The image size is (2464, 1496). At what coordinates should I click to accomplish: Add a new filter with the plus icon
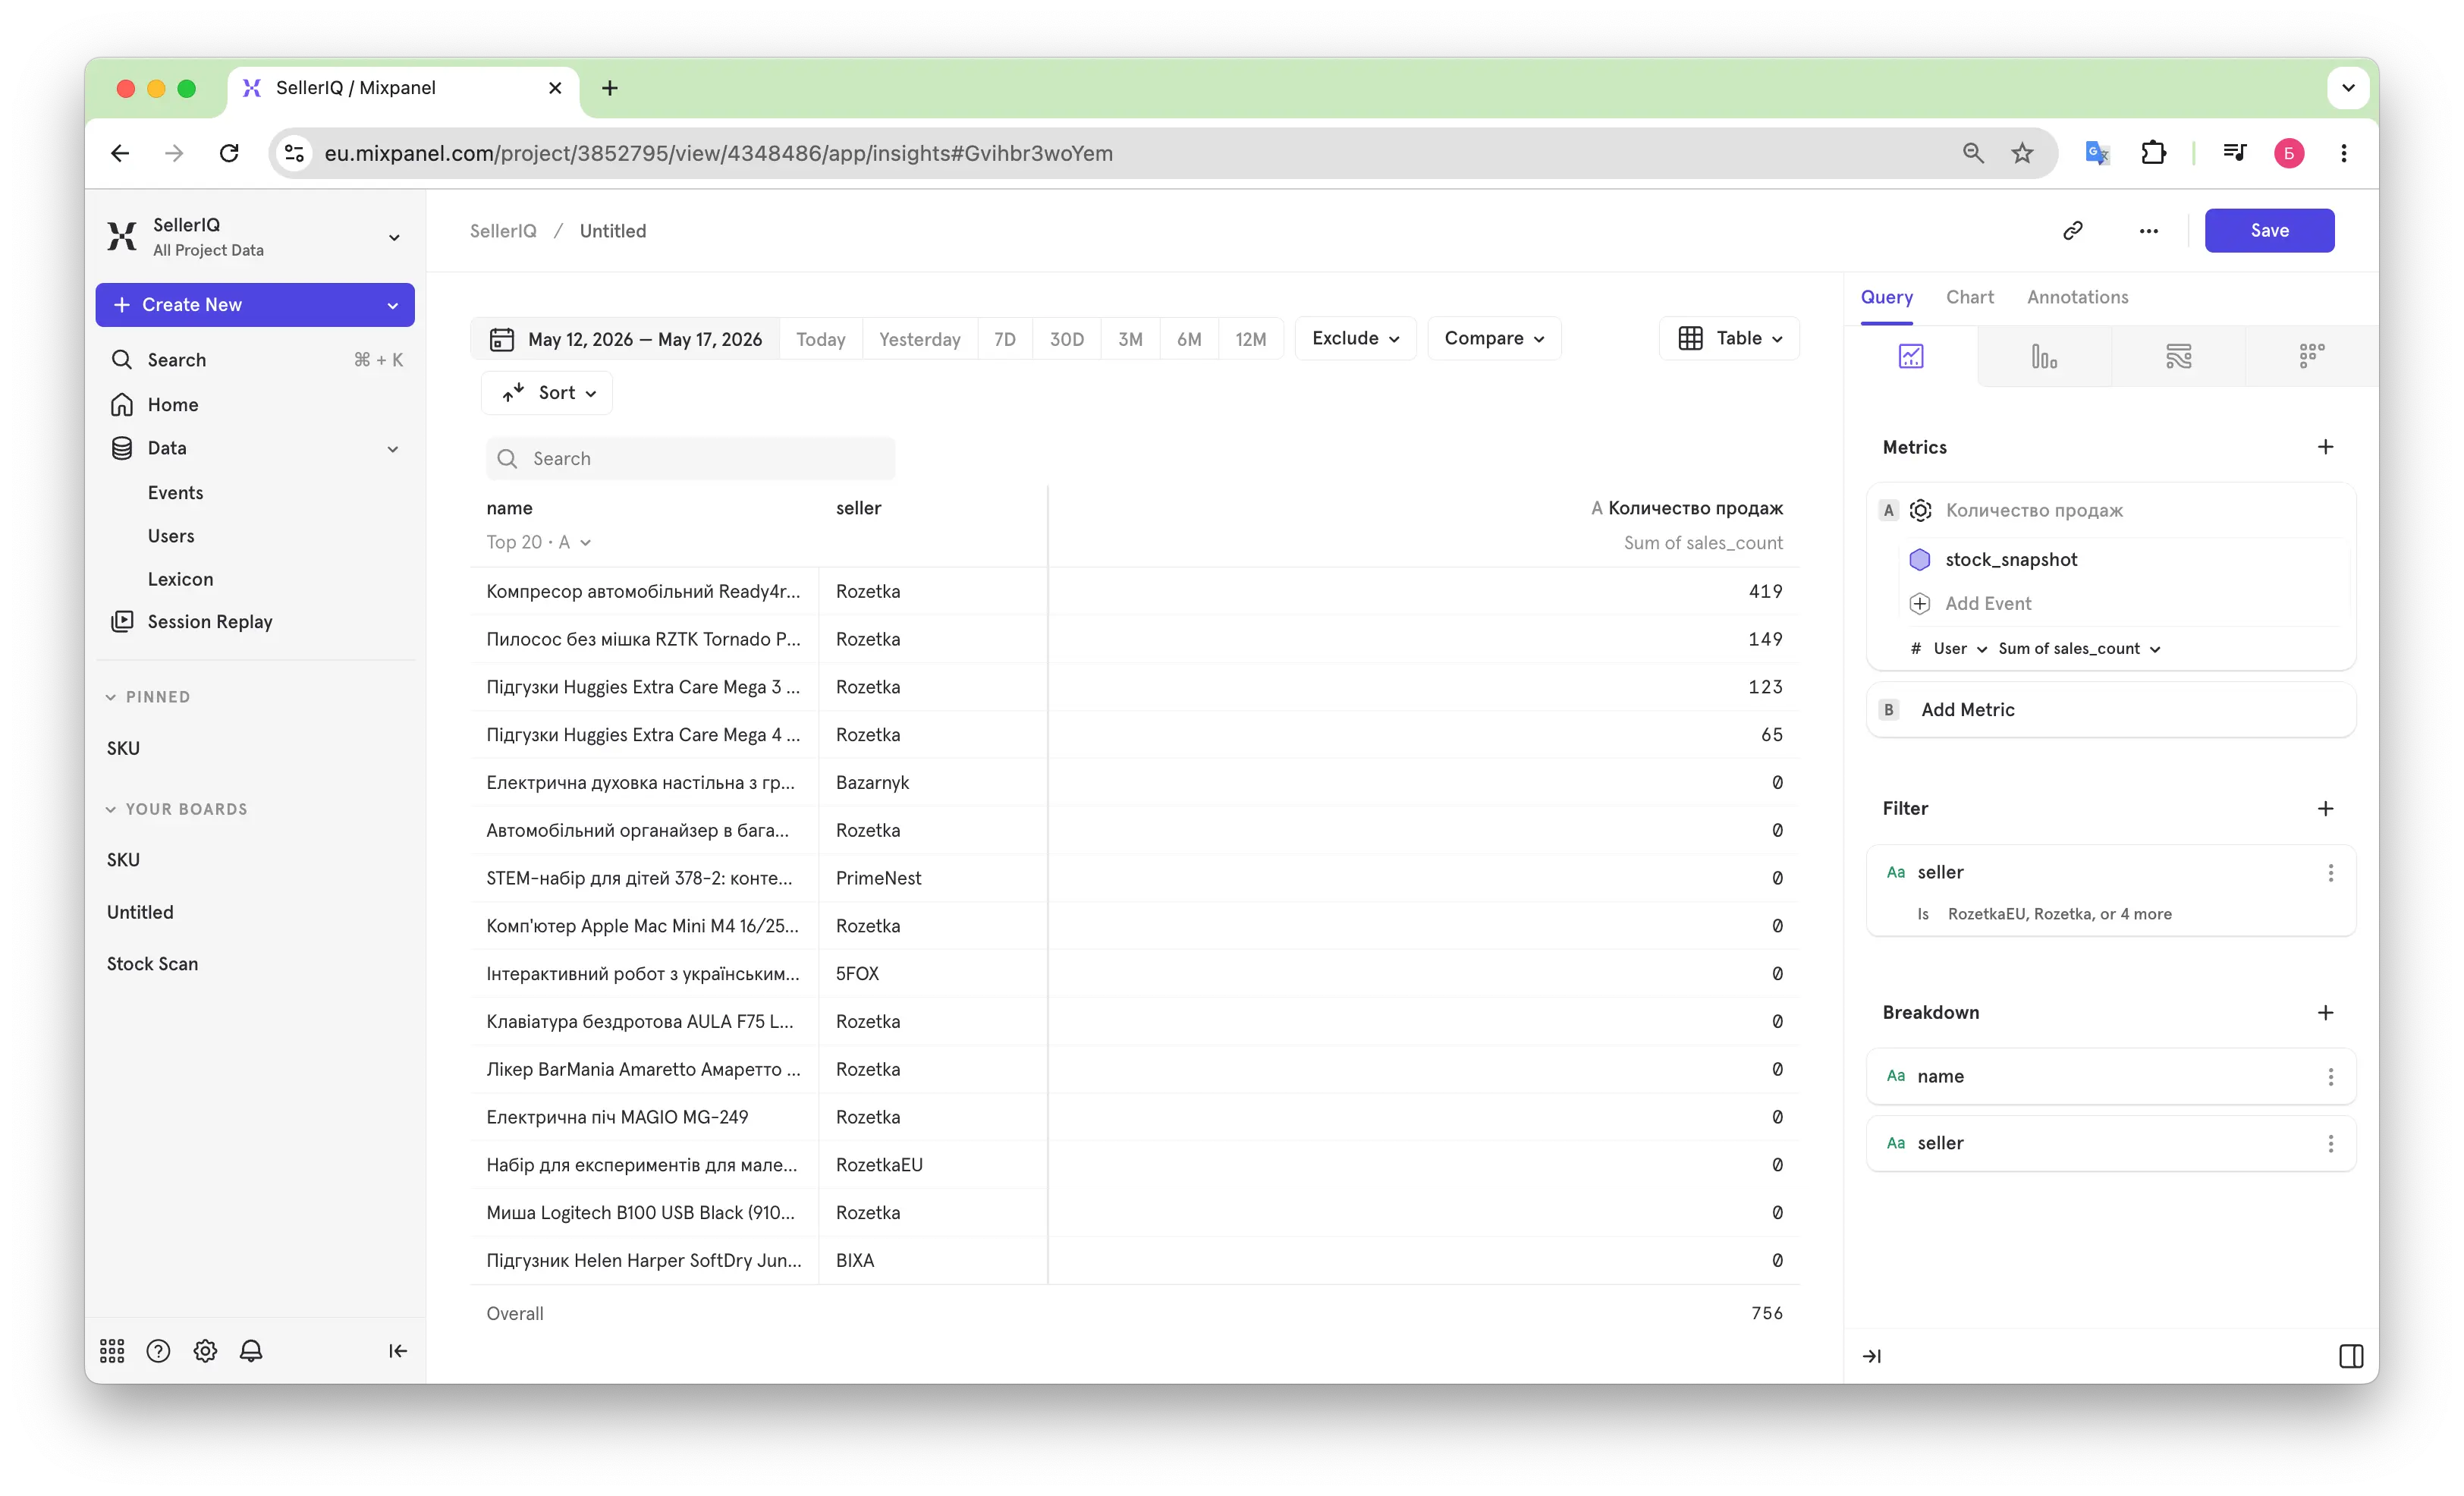pos(2325,808)
